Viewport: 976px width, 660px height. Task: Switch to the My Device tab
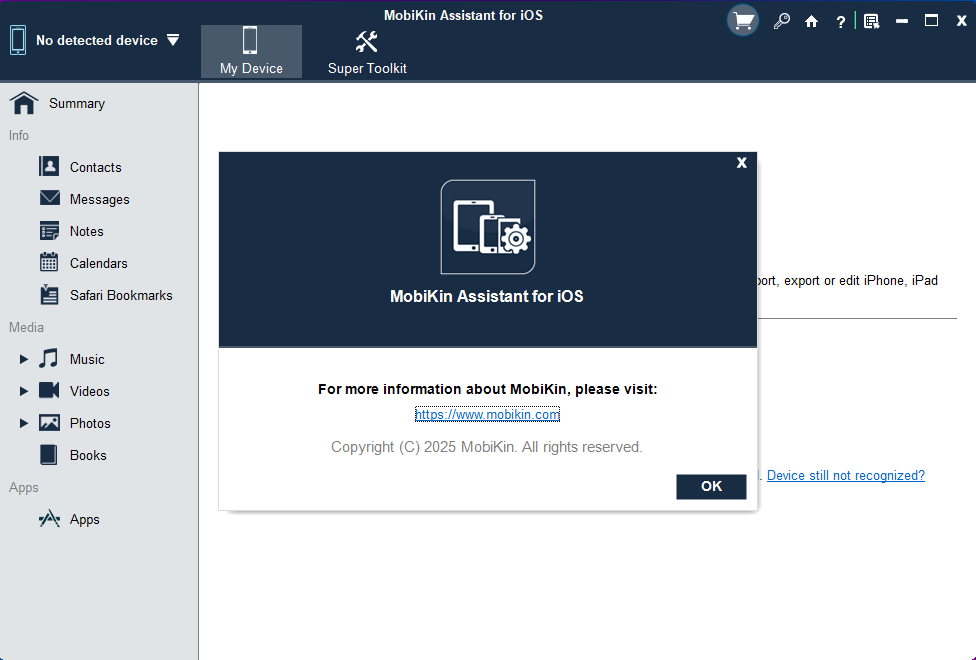point(251,52)
